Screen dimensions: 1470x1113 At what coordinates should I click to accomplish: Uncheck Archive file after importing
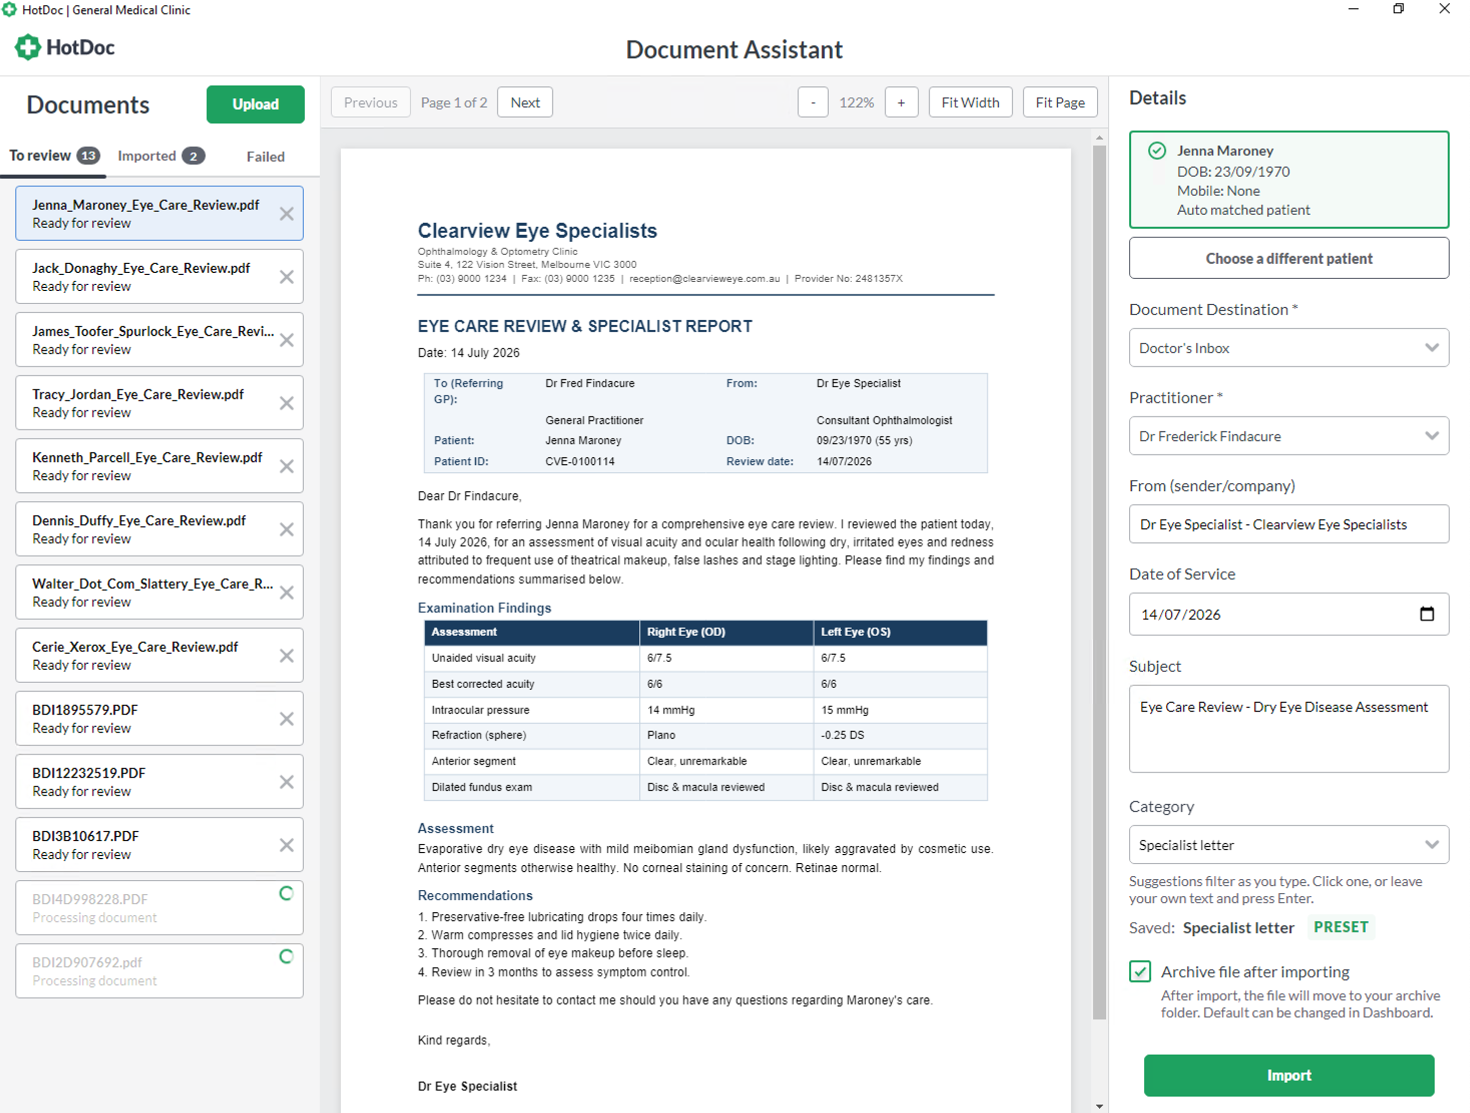pos(1140,971)
